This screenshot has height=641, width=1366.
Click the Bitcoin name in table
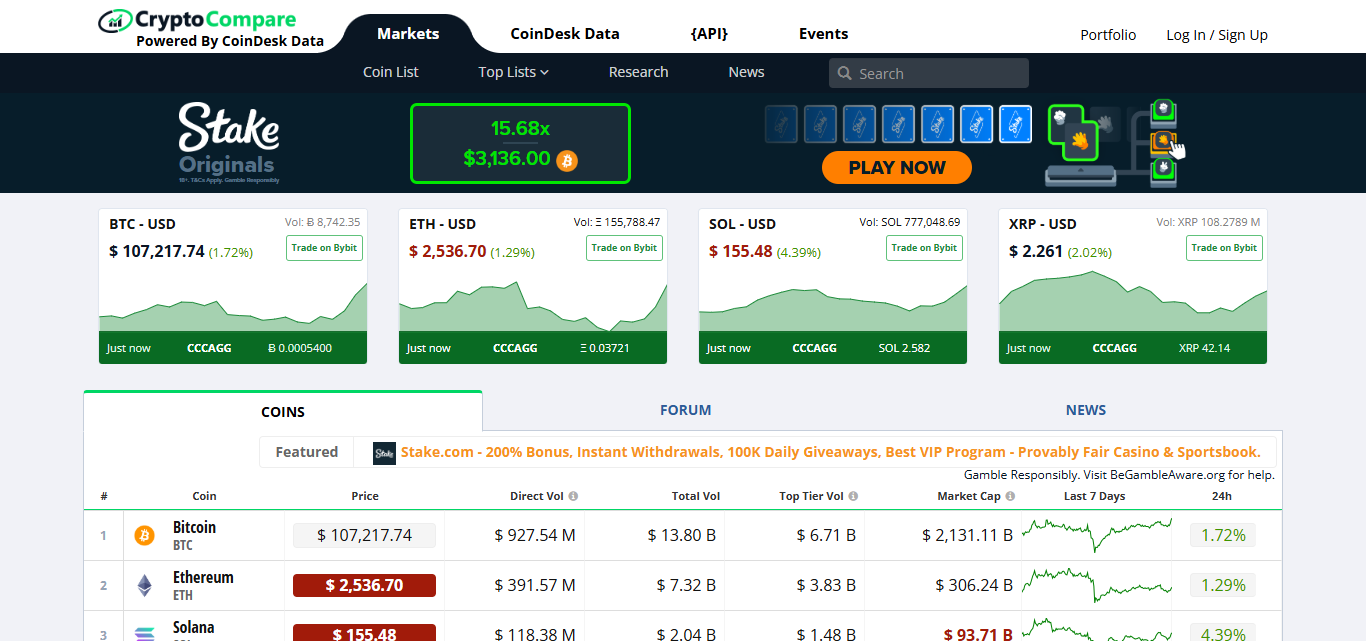tap(194, 527)
